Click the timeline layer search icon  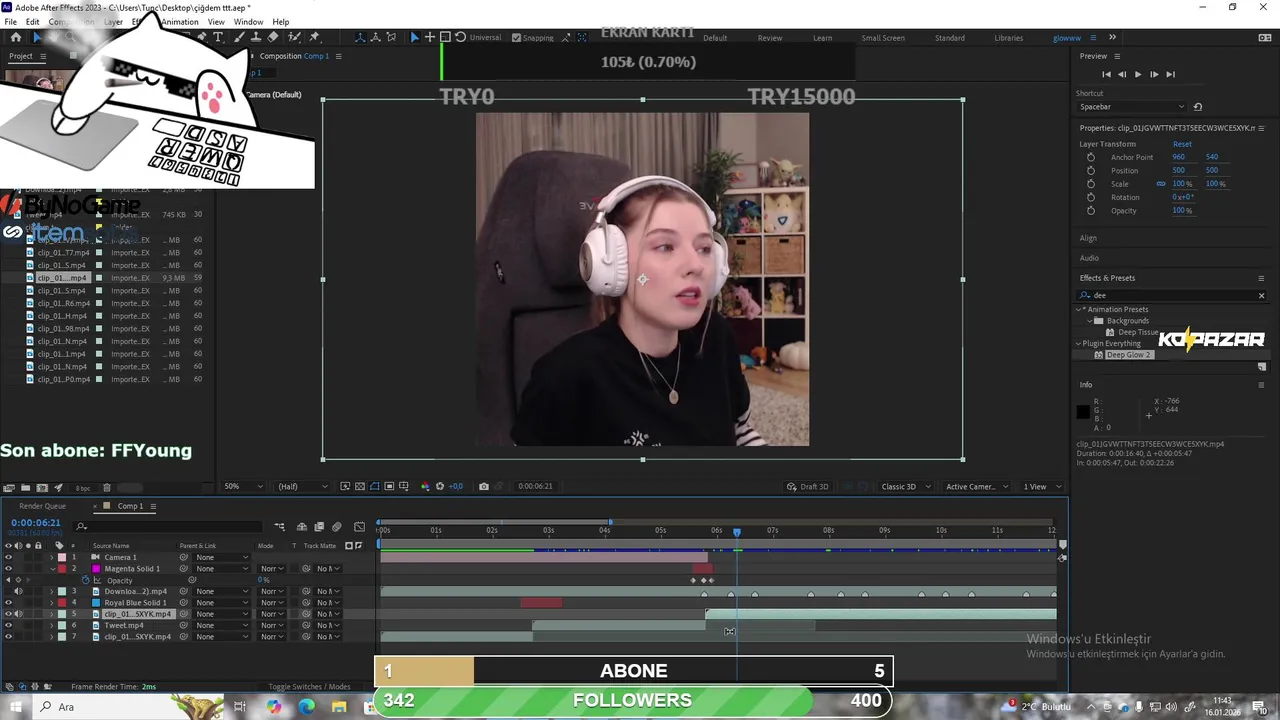[x=81, y=526]
